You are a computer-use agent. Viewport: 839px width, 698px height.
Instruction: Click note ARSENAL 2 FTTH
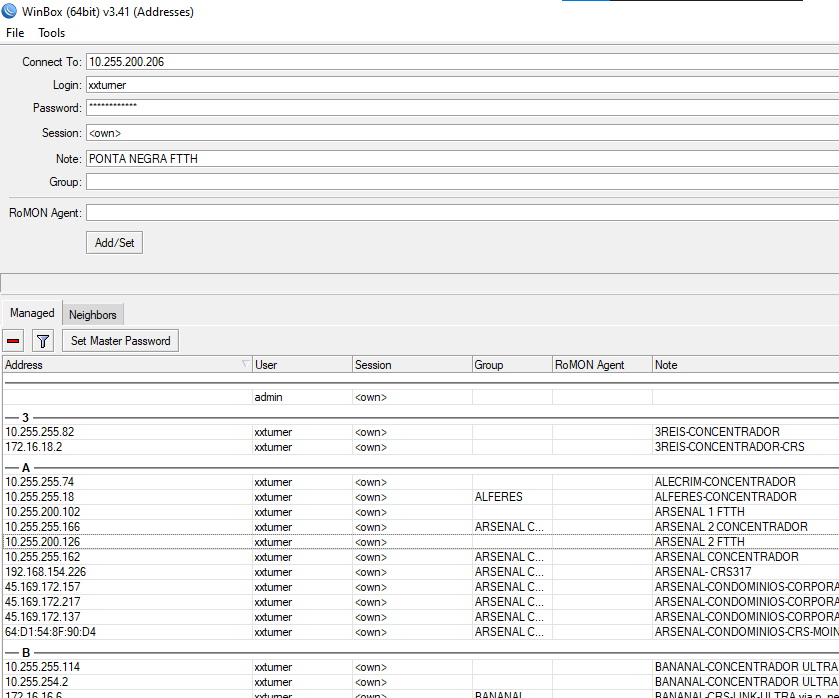point(700,542)
